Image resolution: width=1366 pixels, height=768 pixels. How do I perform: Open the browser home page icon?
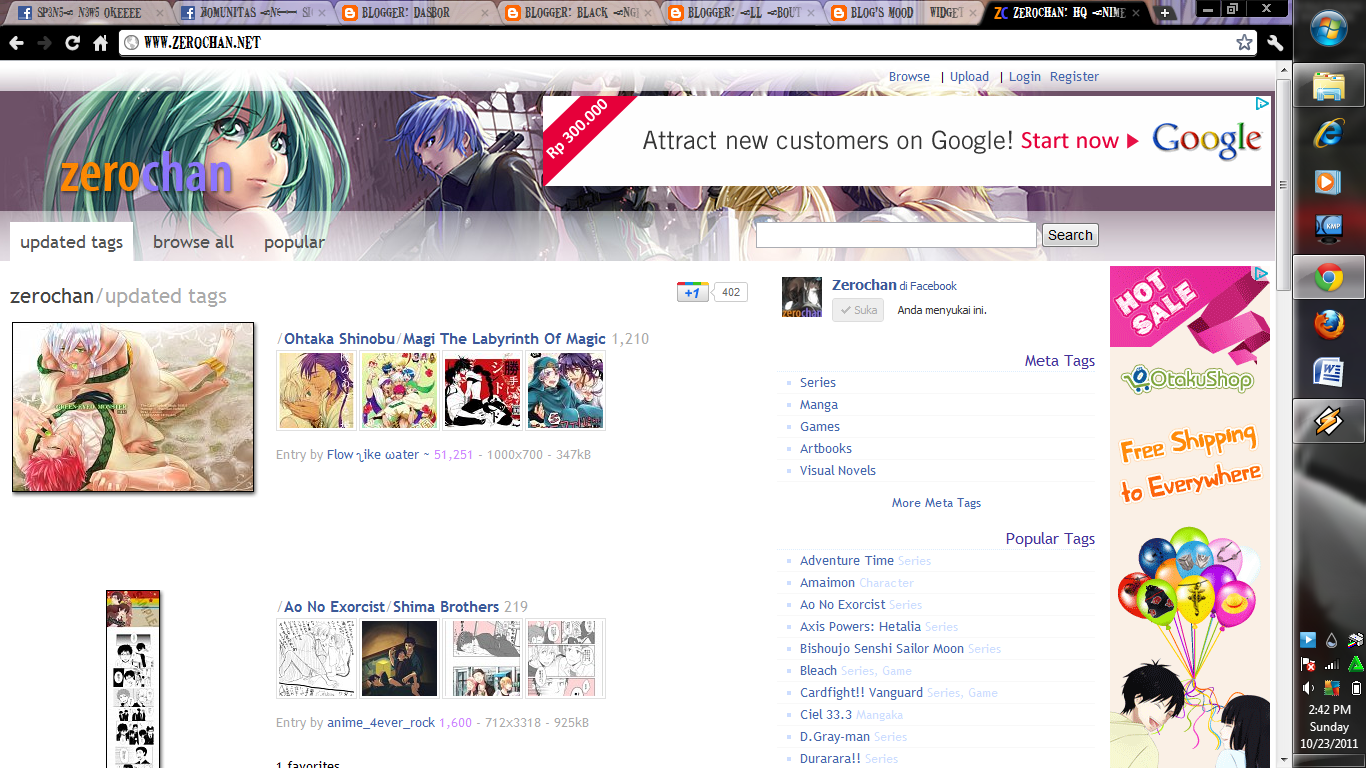point(100,43)
